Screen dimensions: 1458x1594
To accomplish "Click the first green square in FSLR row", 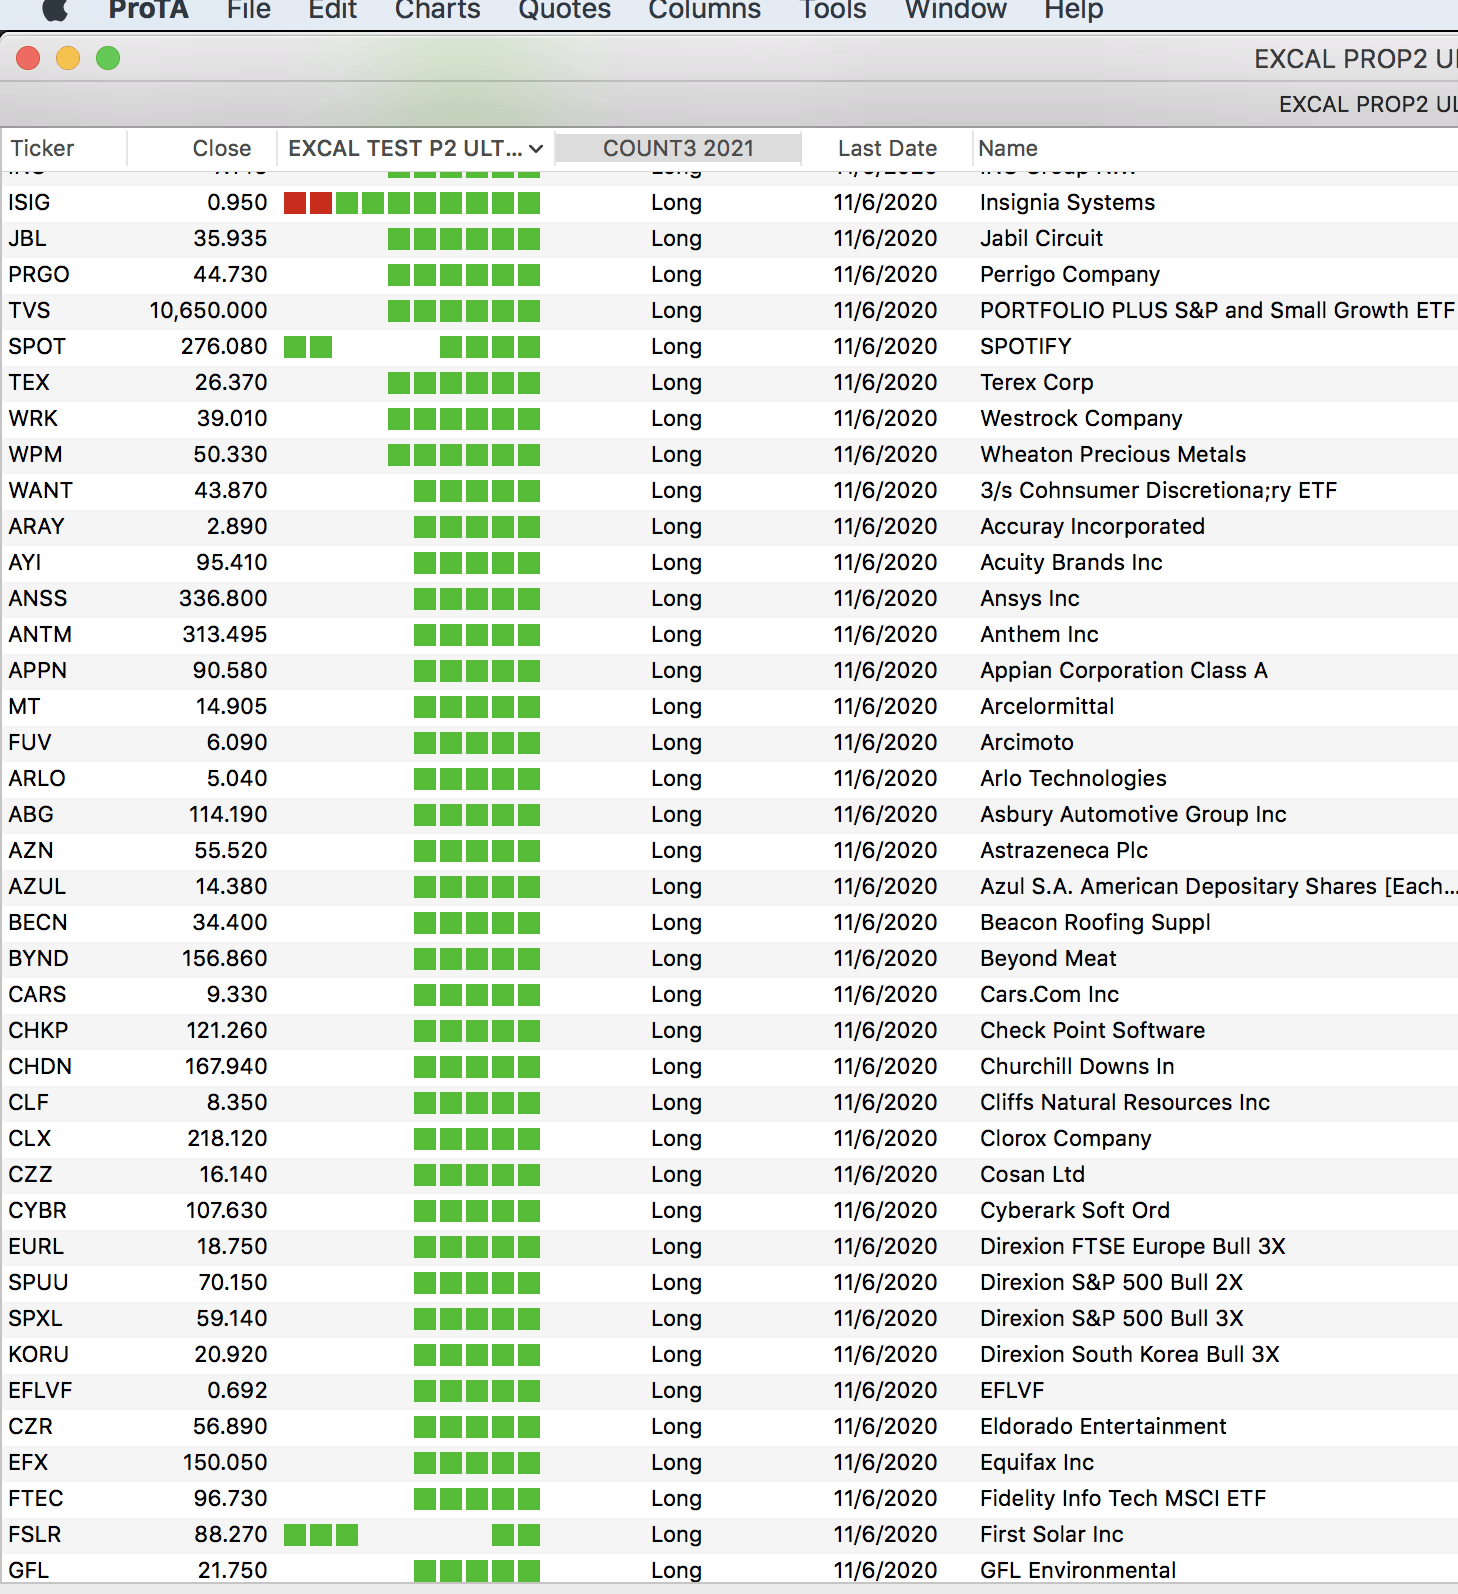I will (295, 1535).
